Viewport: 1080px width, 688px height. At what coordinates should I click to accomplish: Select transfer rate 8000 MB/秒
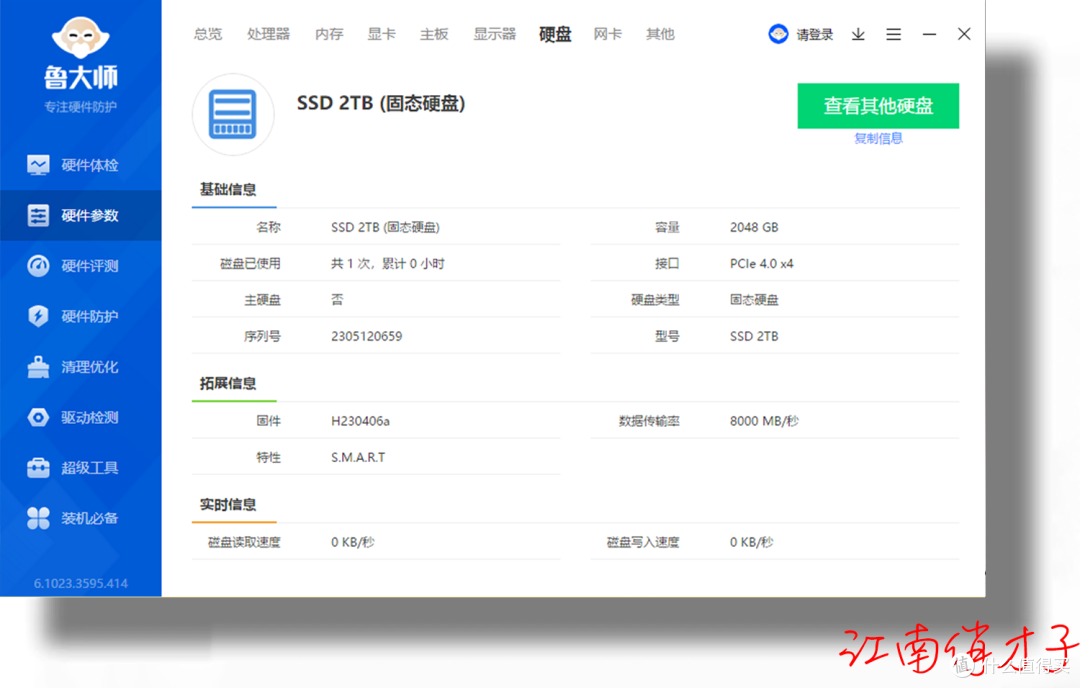[765, 421]
